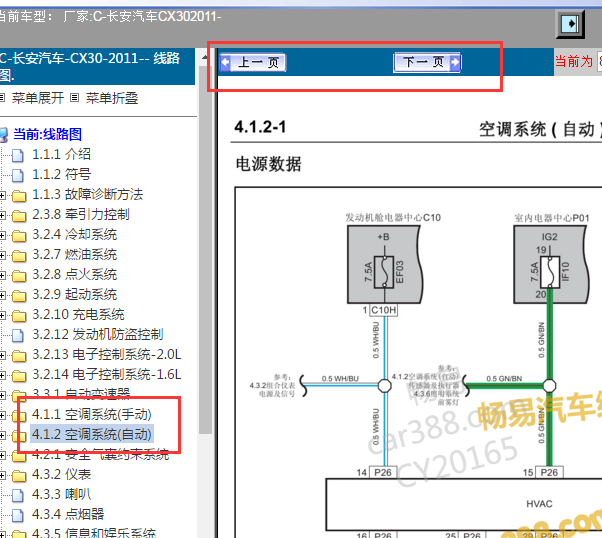Select 当前:线路图 root node

pyautogui.click(x=48, y=134)
